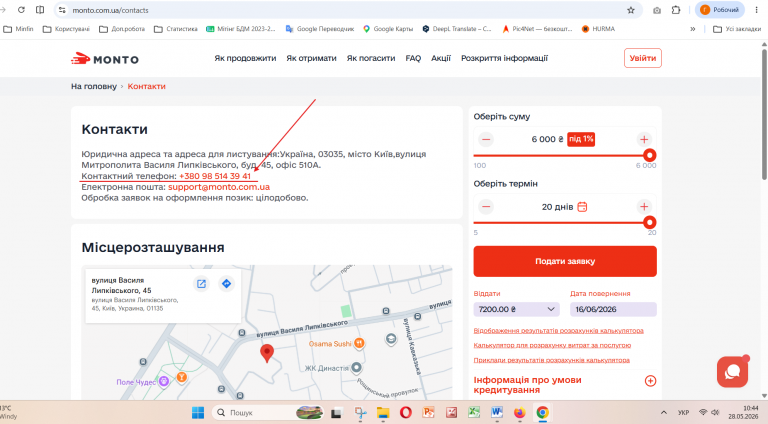Open Firefox from the taskbar
768x424 pixels.
pos(519,413)
